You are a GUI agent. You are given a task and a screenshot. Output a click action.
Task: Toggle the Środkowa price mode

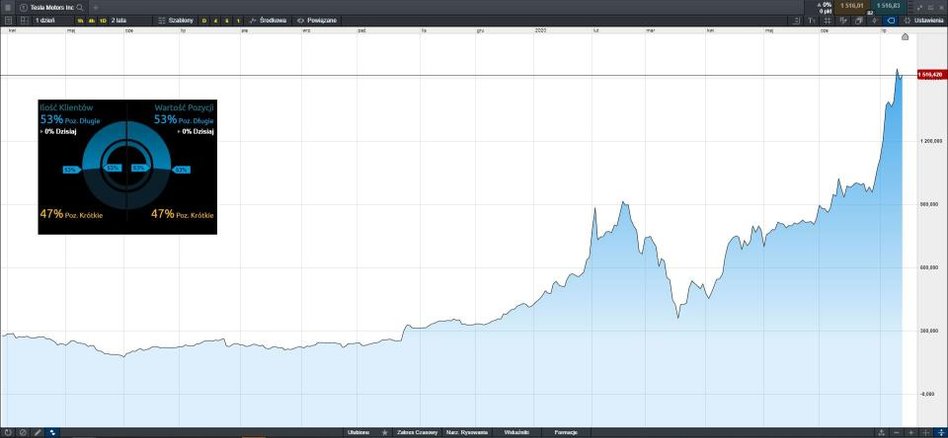(x=268, y=19)
